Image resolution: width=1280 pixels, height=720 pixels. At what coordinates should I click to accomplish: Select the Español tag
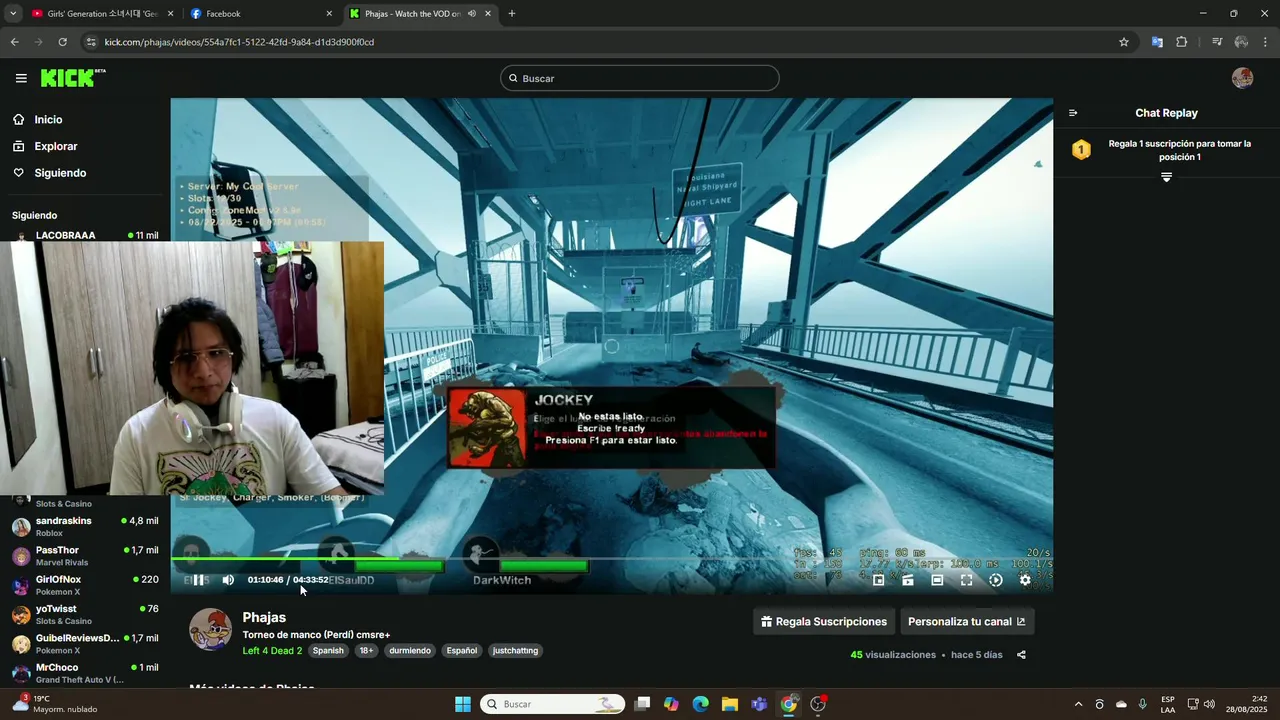(x=462, y=651)
